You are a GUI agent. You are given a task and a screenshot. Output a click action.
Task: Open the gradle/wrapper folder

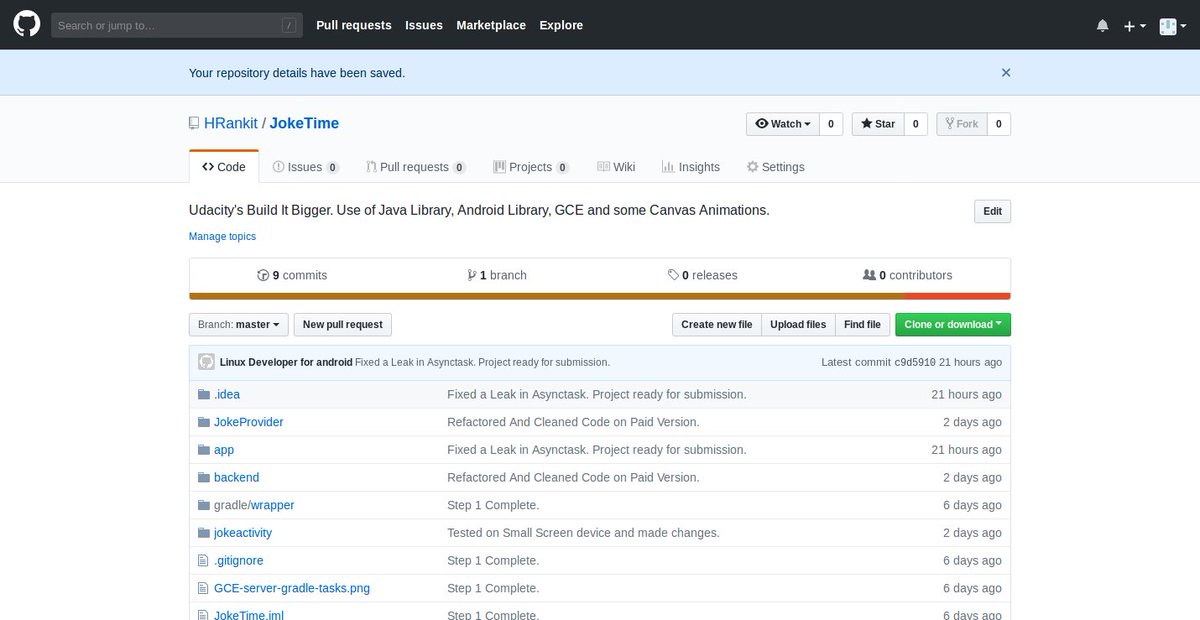[x=254, y=505]
